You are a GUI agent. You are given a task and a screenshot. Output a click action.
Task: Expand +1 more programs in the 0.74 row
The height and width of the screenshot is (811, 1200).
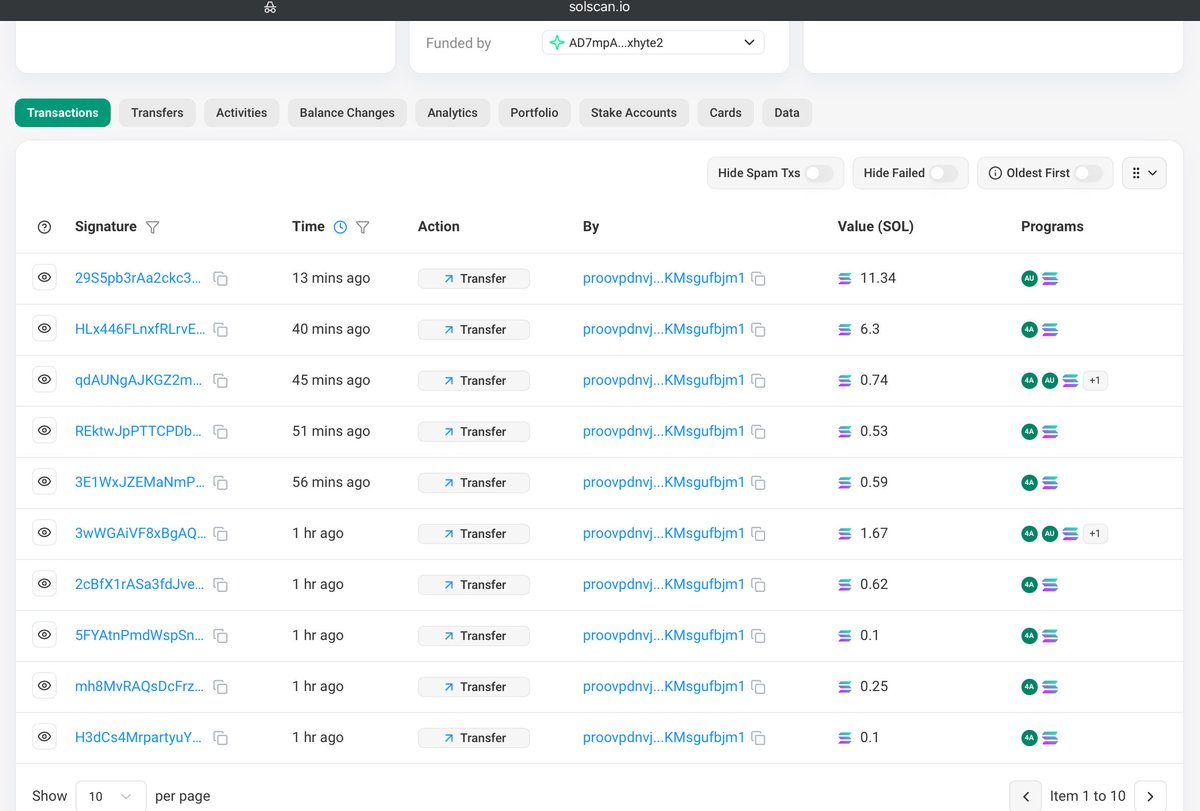point(1095,380)
